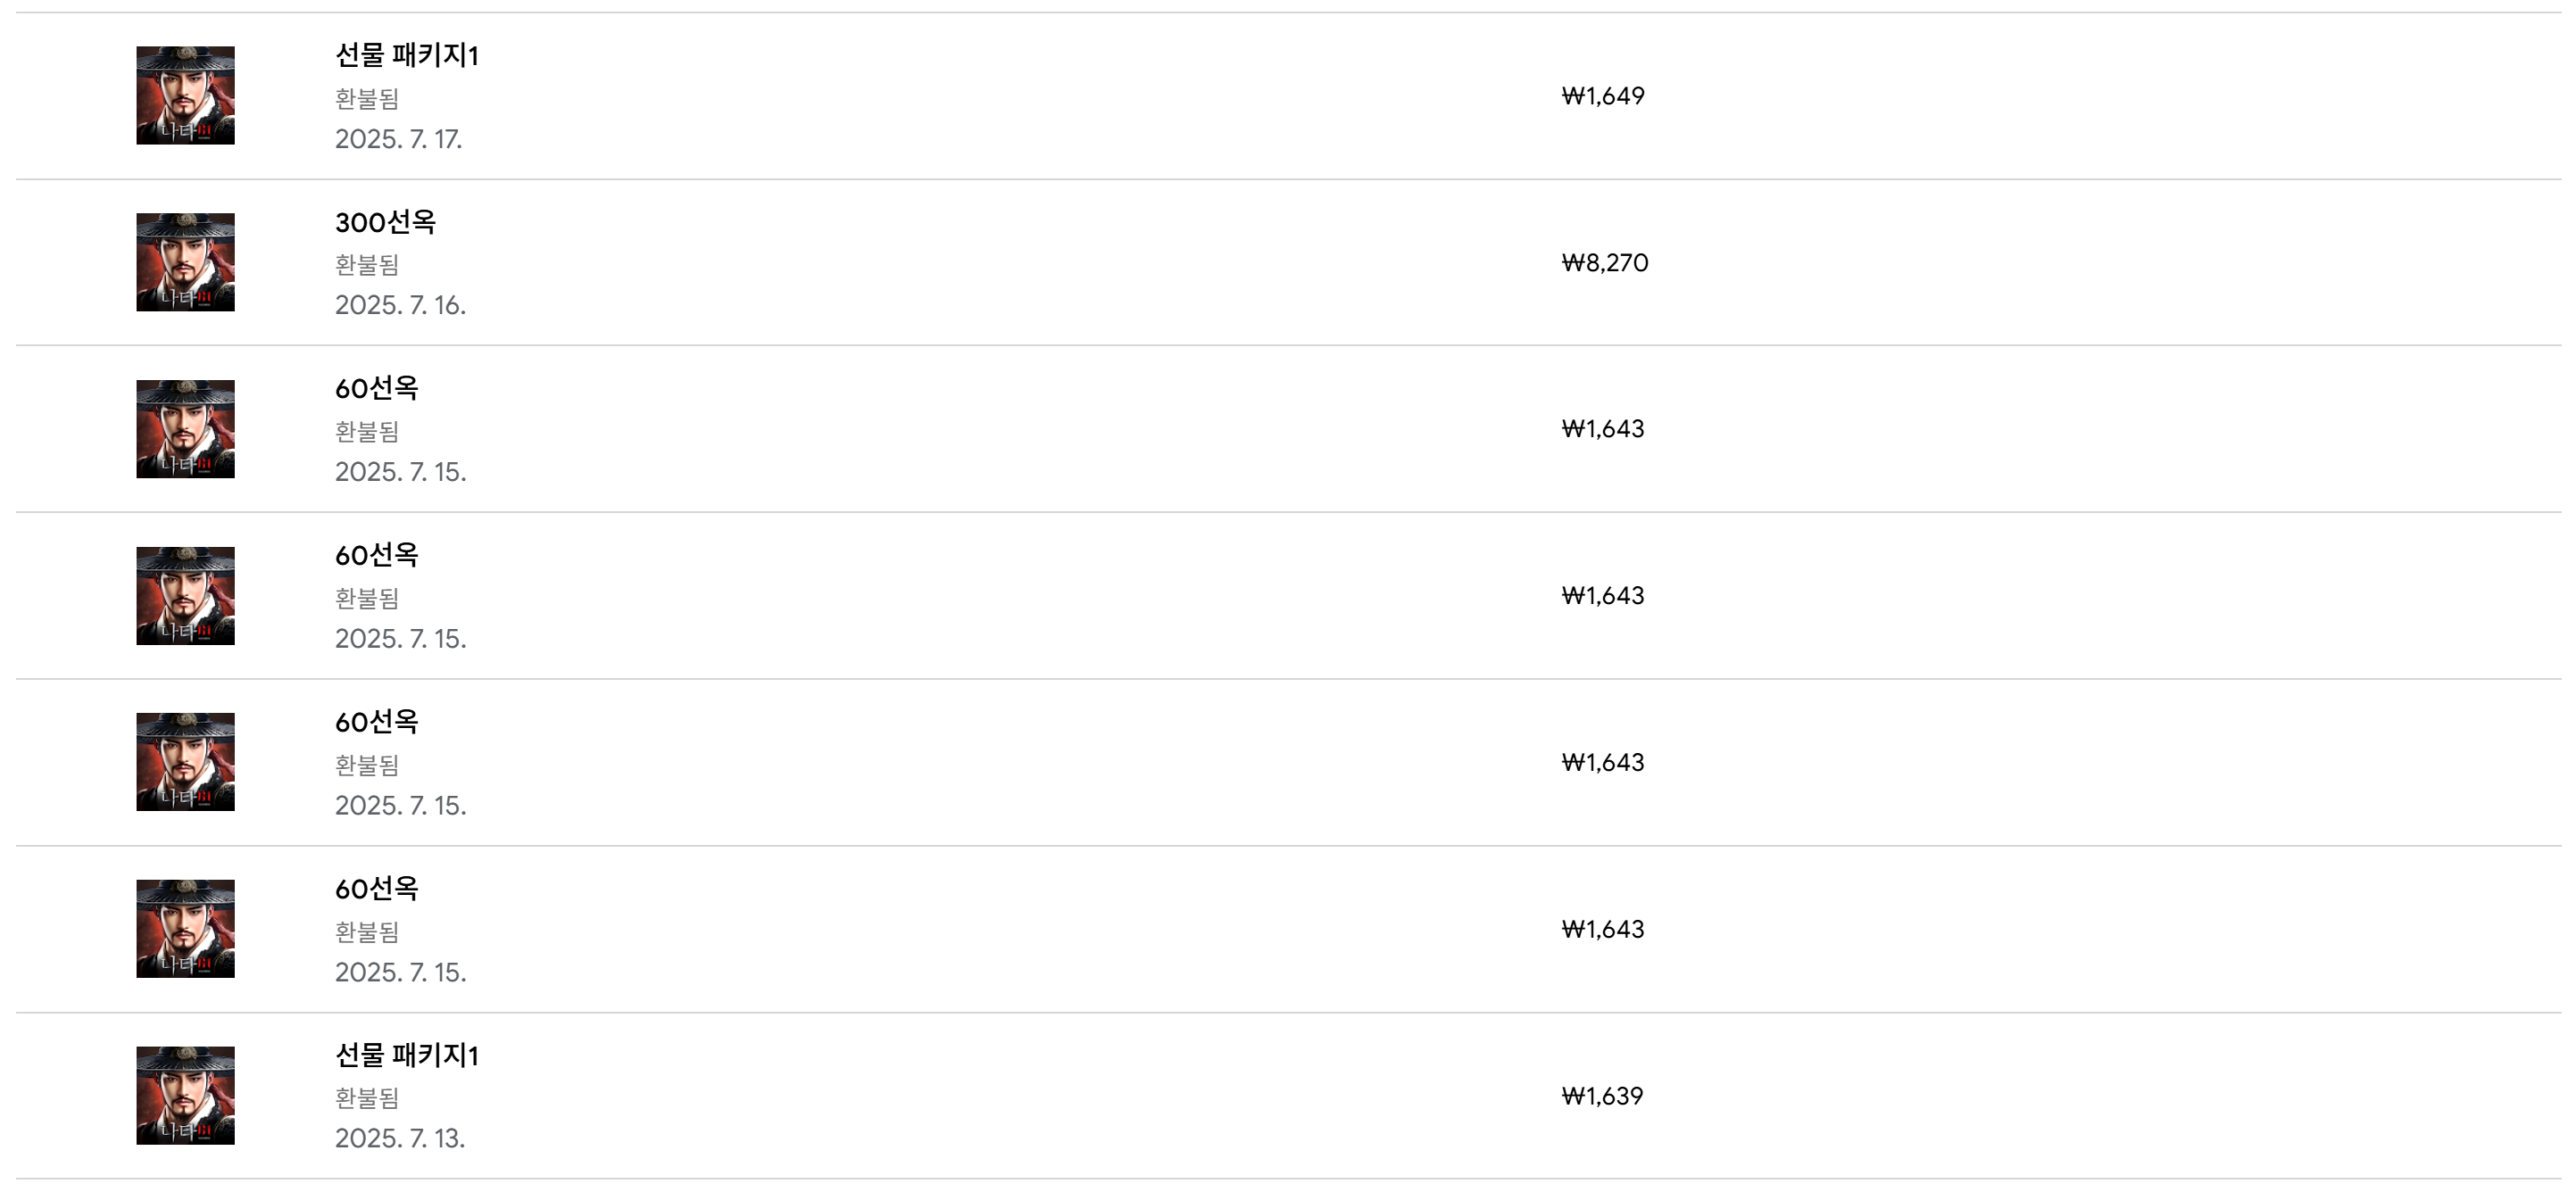Click 환불됨 status under 300선옥
Screen dimensions: 2576x1192
(x=367, y=265)
